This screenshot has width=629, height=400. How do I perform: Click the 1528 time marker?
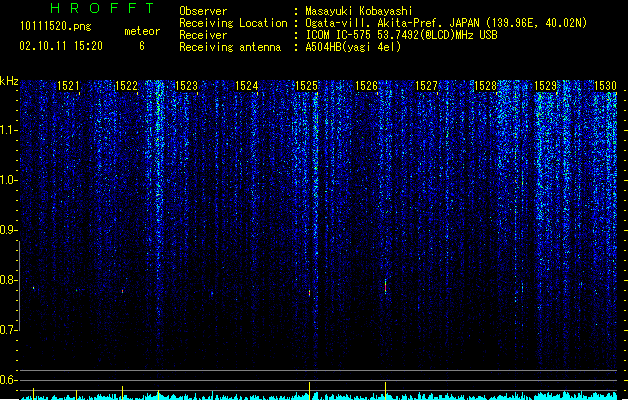tap(485, 86)
